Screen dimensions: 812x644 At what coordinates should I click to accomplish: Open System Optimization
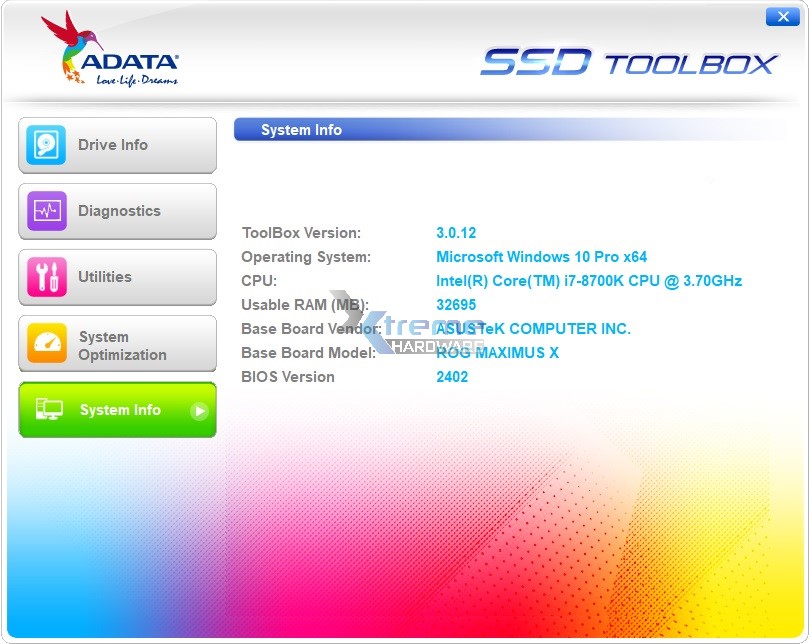pyautogui.click(x=117, y=343)
